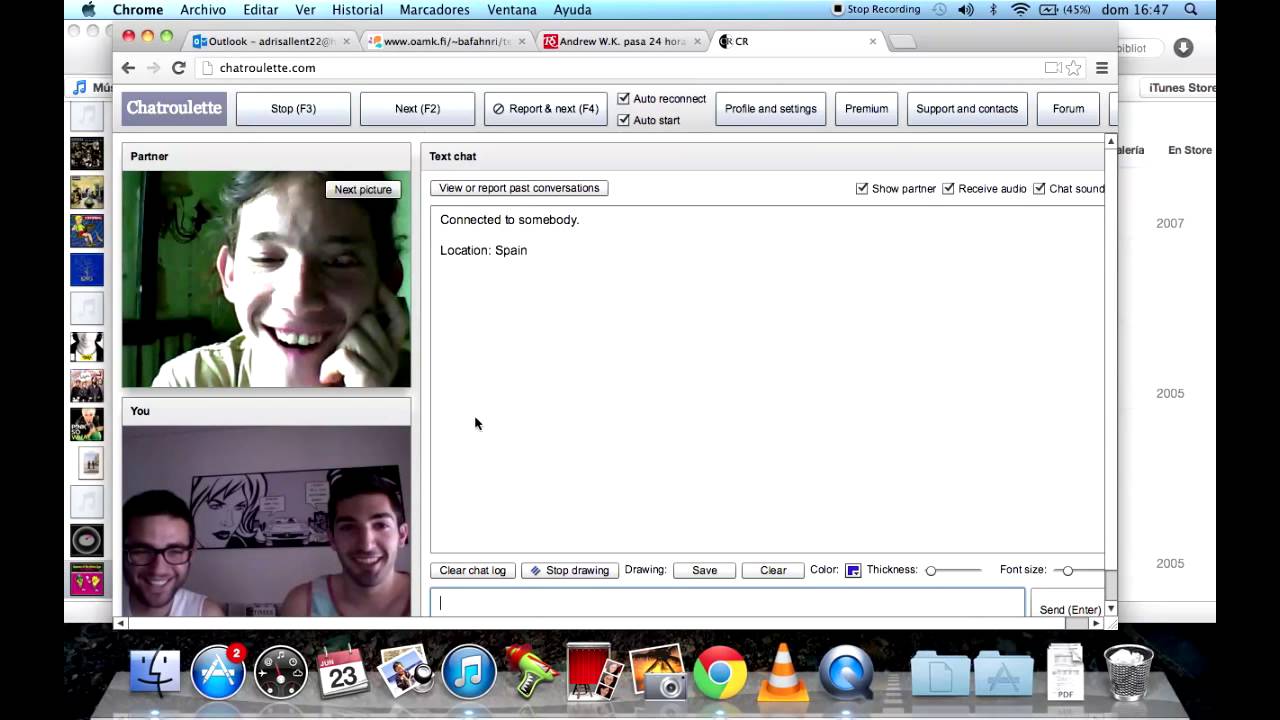Open the Chrome hamburger menu

1102,68
